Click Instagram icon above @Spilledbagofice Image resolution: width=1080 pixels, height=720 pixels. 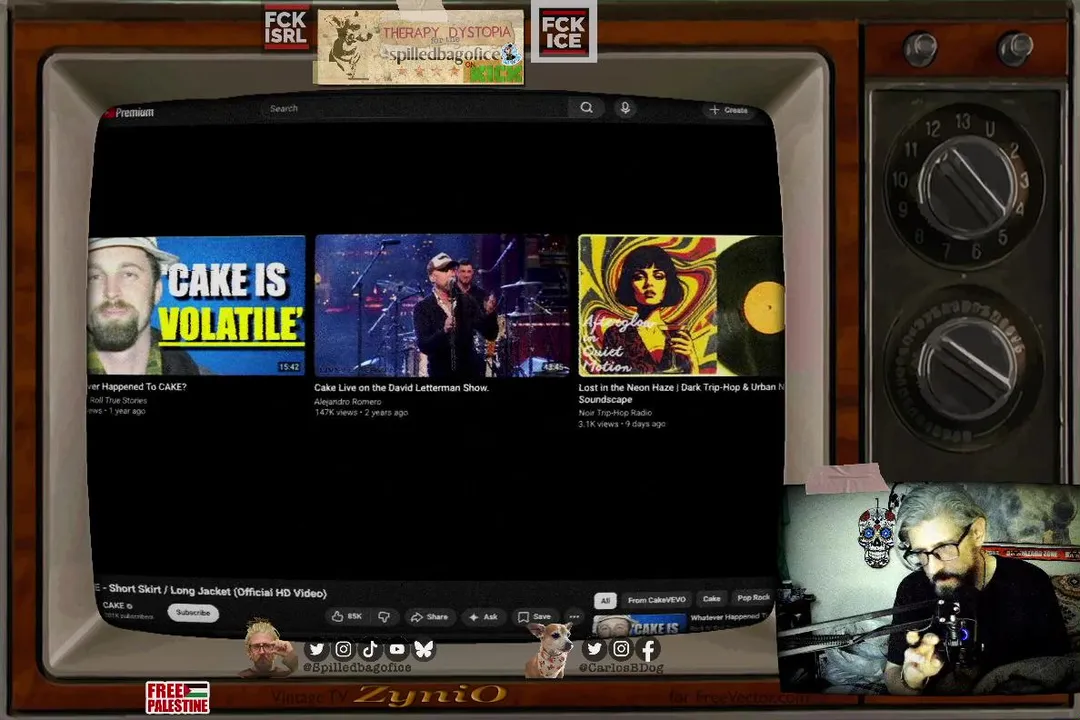[343, 649]
